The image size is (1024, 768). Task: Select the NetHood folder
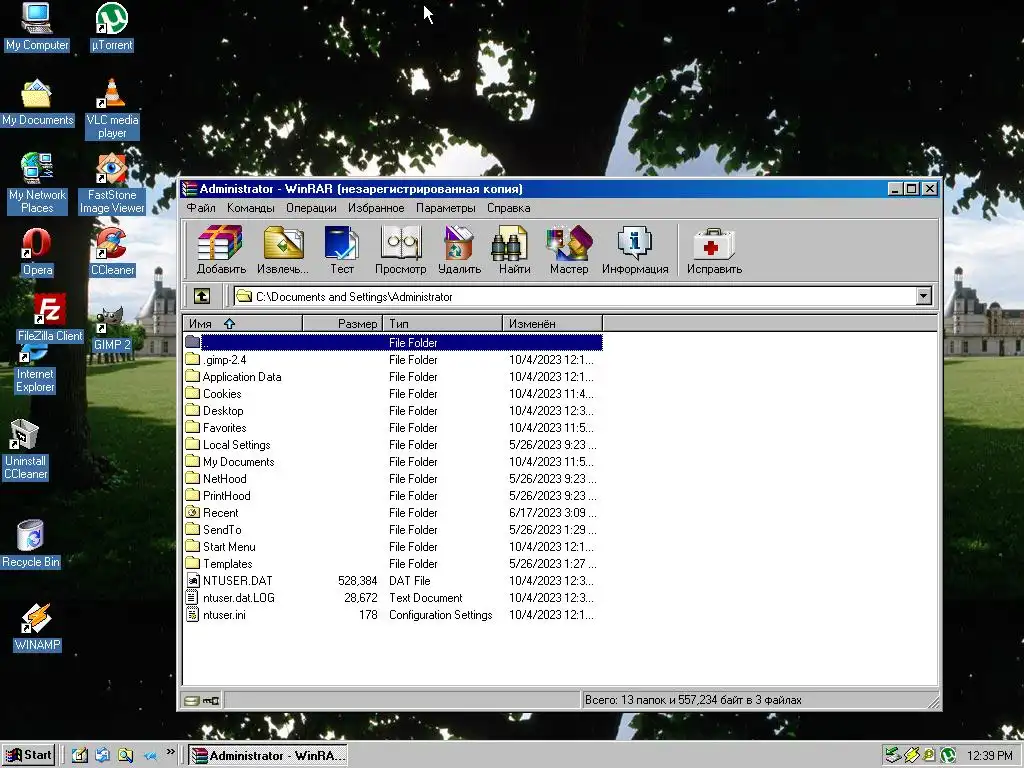(392, 479)
